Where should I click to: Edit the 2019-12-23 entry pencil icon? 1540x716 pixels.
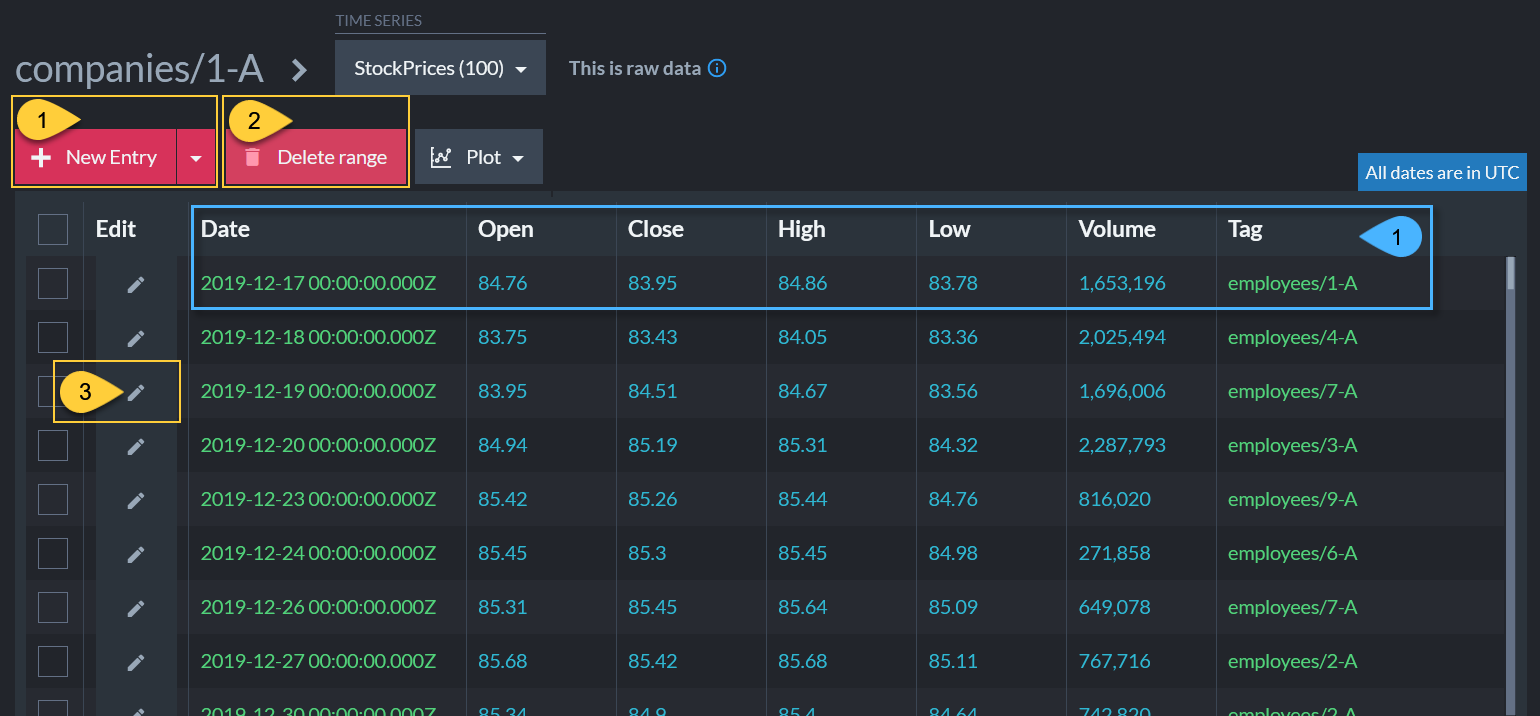click(x=136, y=500)
